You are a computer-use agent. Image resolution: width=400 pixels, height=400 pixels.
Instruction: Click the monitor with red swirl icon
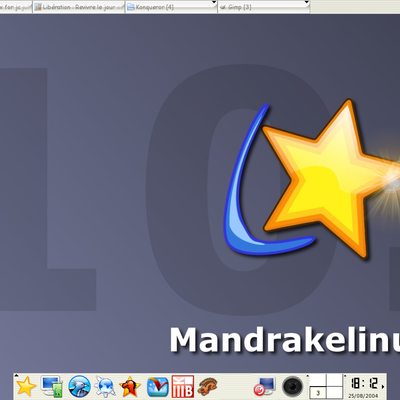point(264,386)
